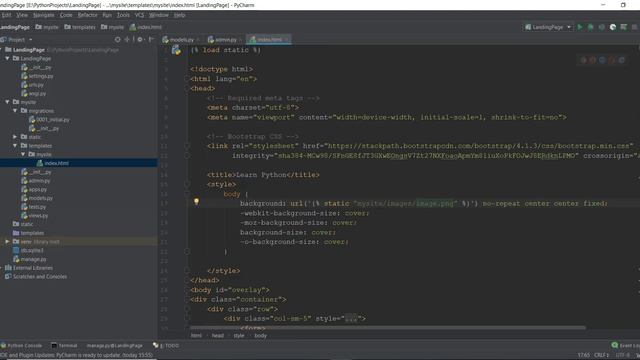Open the manage.py@LandingPage tool window
The height and width of the screenshot is (360, 640).
coord(114,345)
